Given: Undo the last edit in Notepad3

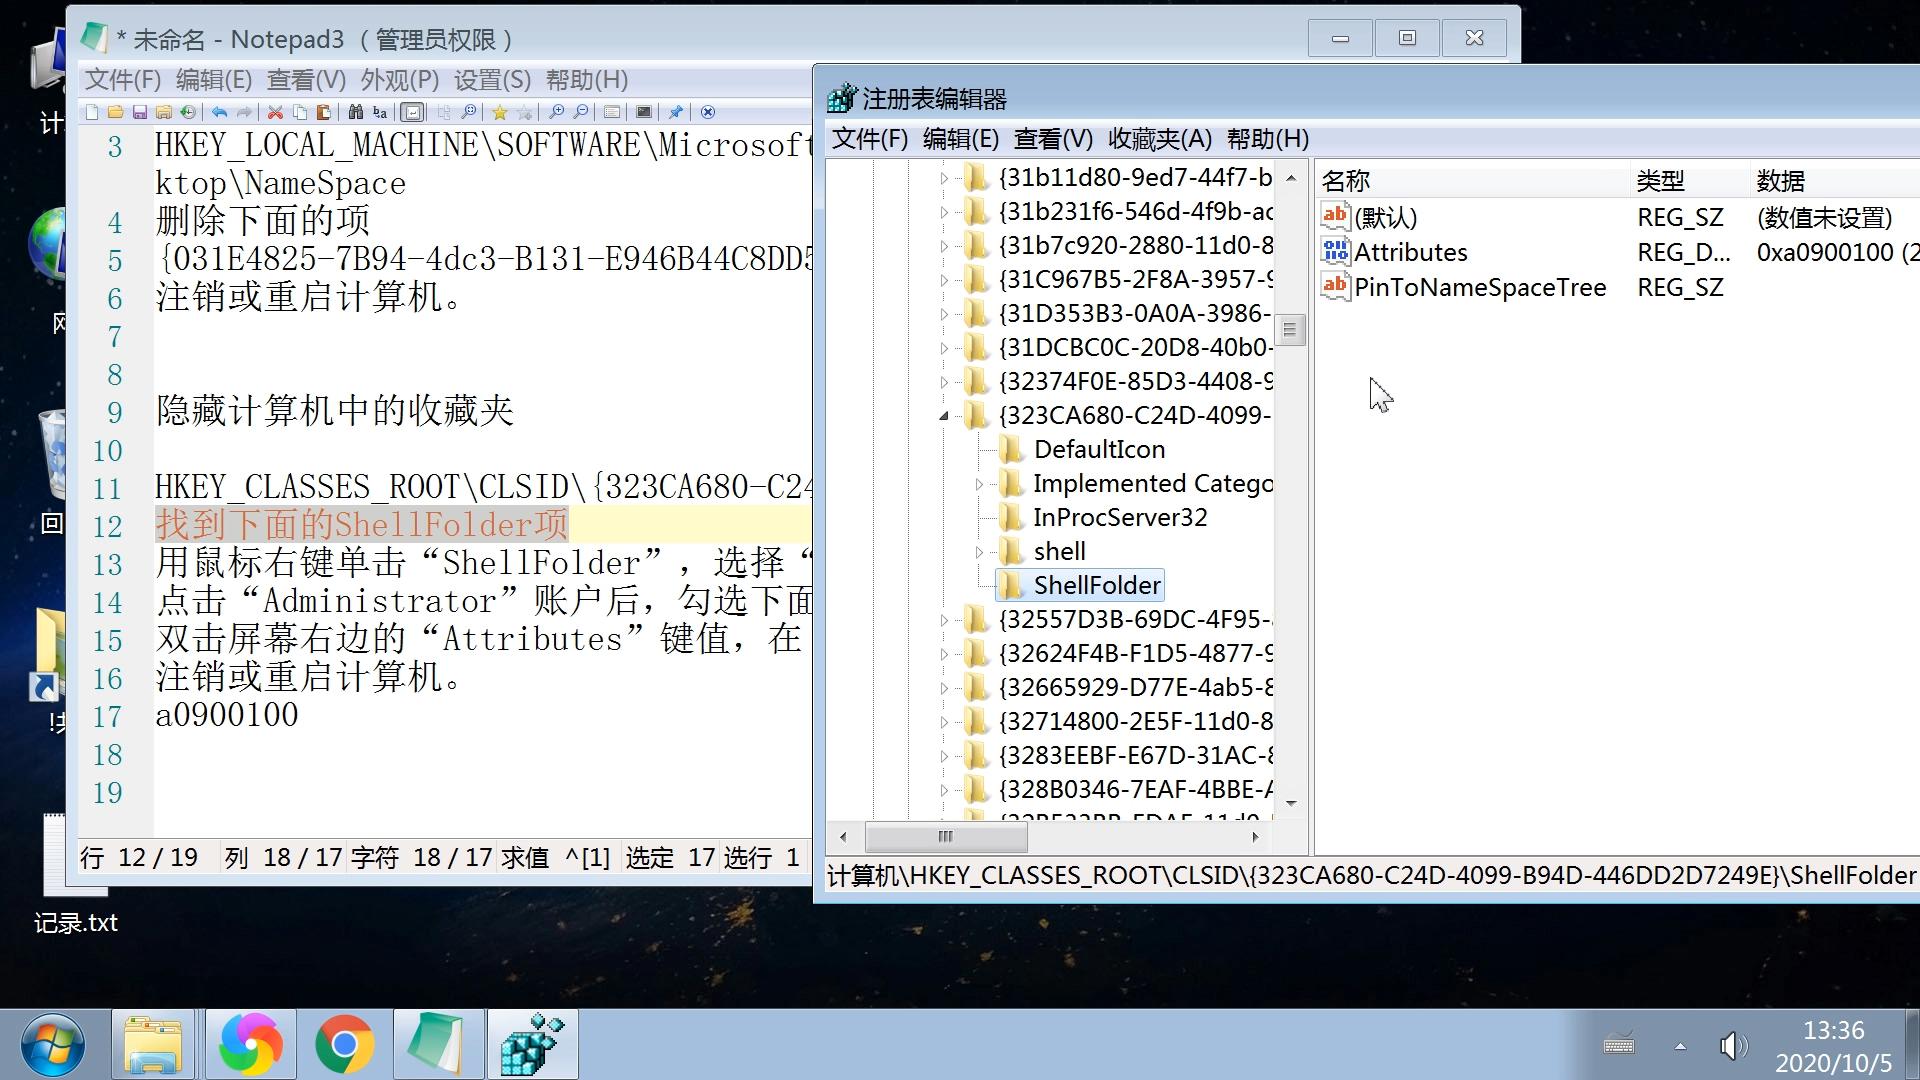Looking at the screenshot, I should click(x=220, y=112).
